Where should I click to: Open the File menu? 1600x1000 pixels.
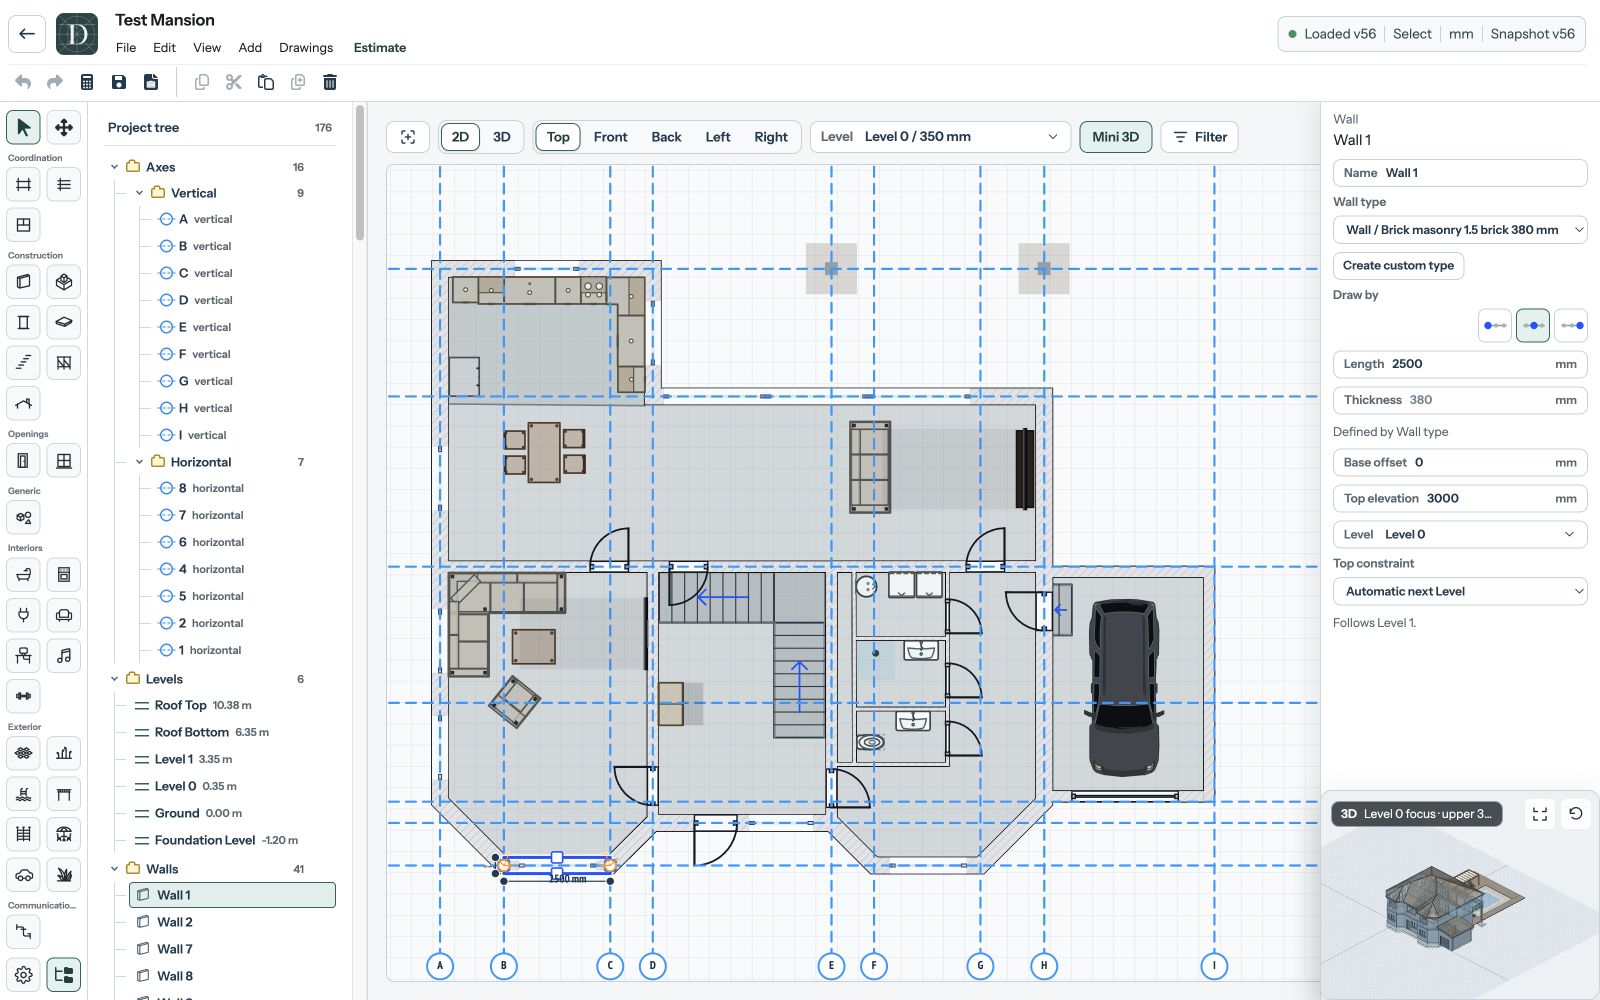coord(126,48)
